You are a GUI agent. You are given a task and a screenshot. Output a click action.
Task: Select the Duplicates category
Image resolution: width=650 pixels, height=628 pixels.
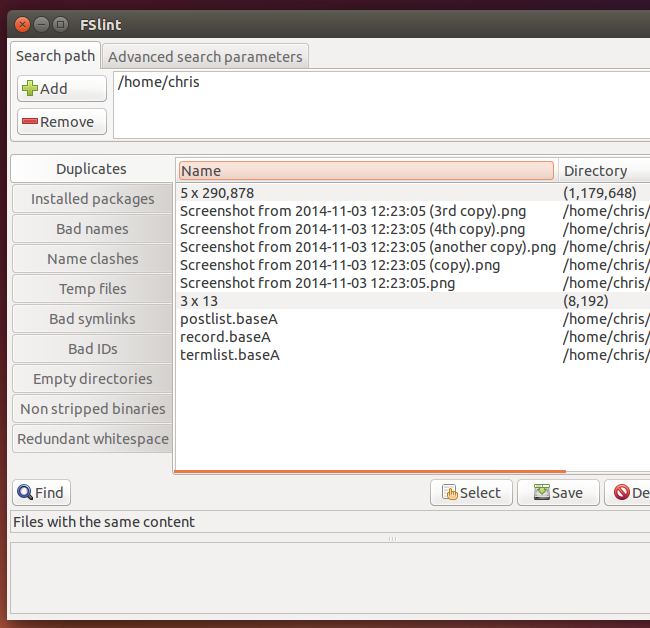point(91,169)
